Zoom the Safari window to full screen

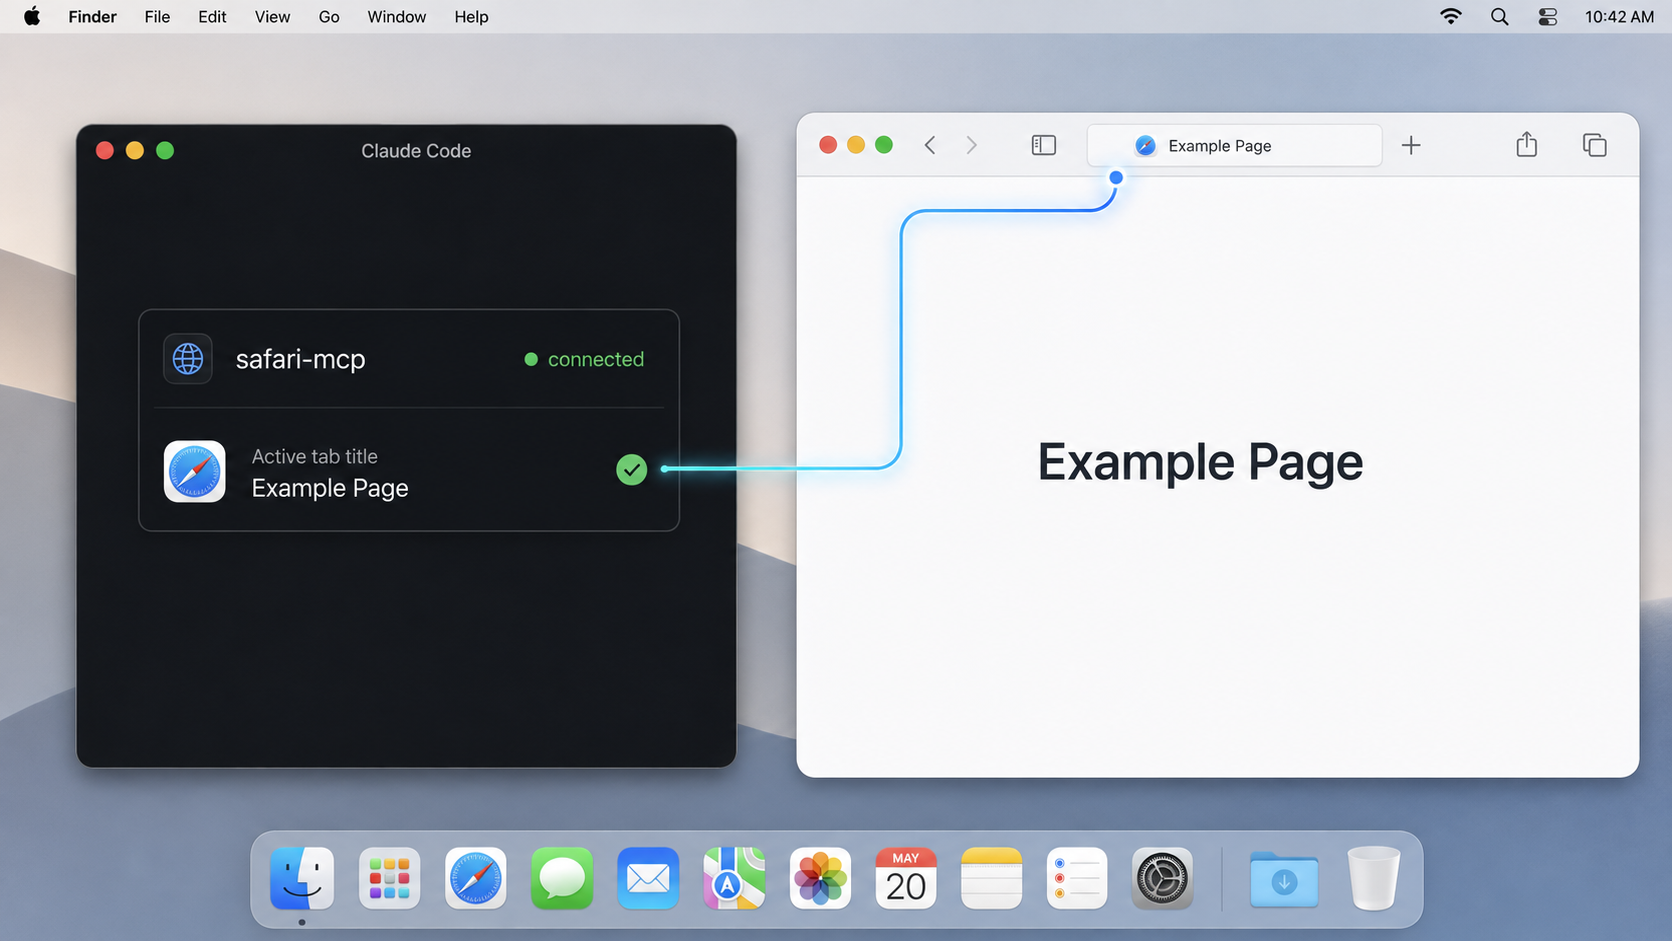[884, 145]
